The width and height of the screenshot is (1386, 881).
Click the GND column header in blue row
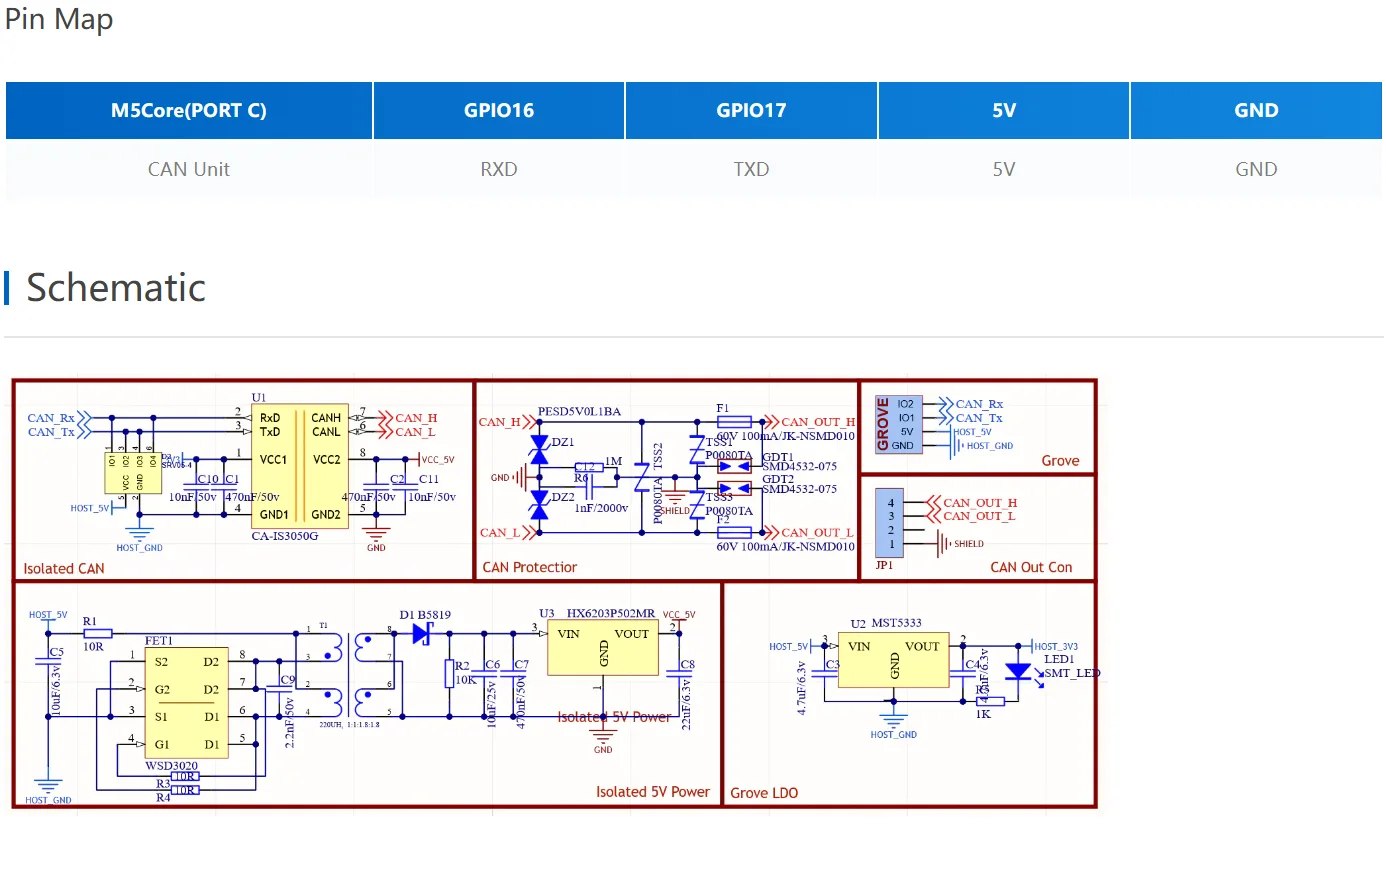pyautogui.click(x=1256, y=111)
